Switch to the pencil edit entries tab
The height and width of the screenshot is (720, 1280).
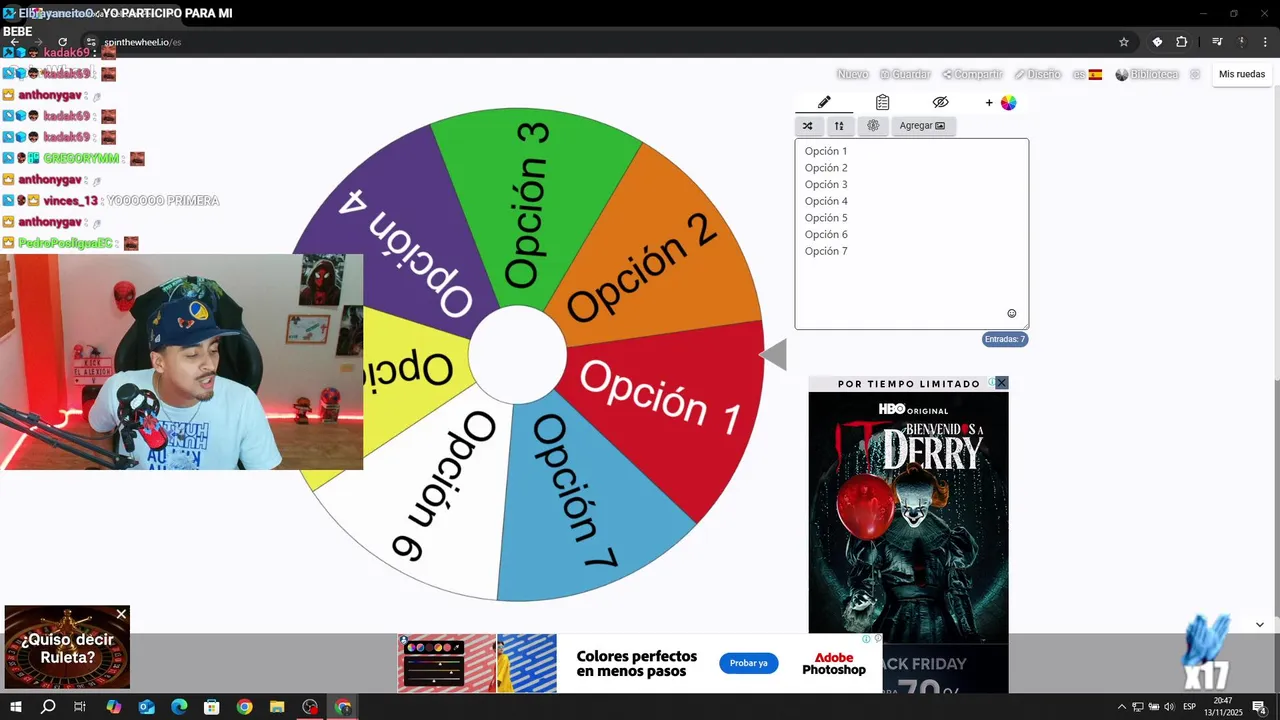click(824, 102)
